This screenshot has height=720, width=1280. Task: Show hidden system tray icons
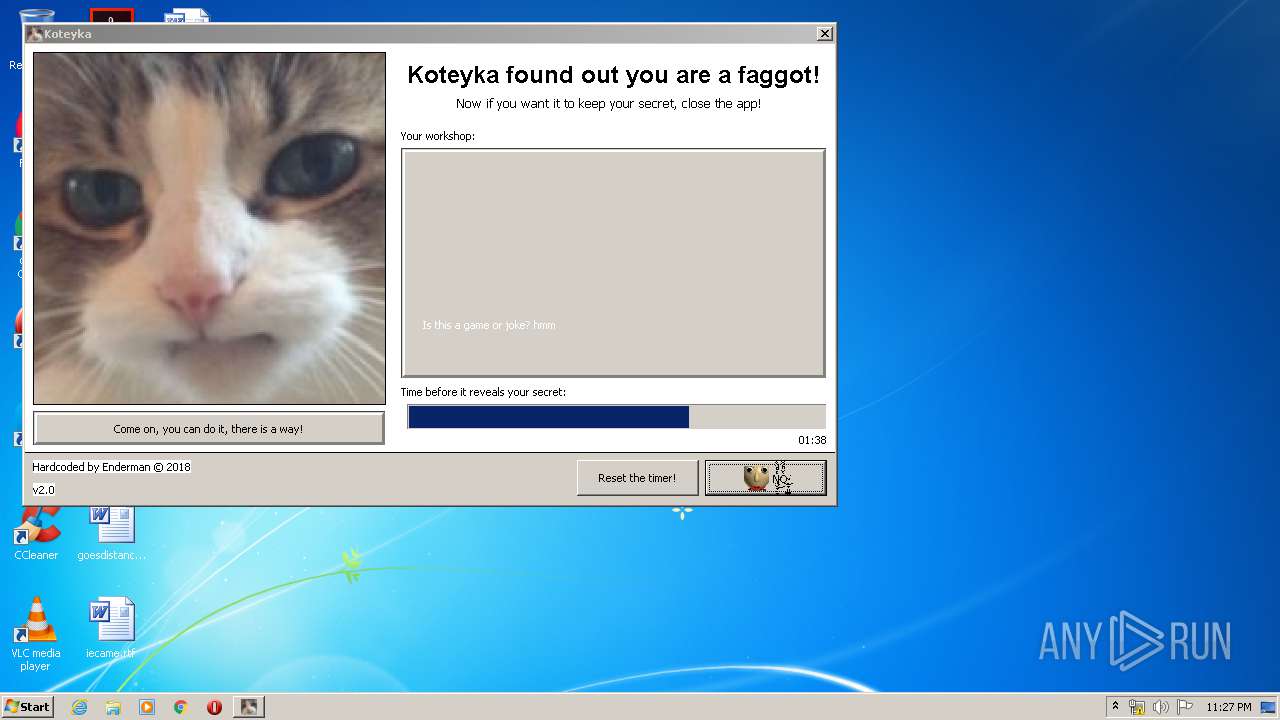point(1115,707)
